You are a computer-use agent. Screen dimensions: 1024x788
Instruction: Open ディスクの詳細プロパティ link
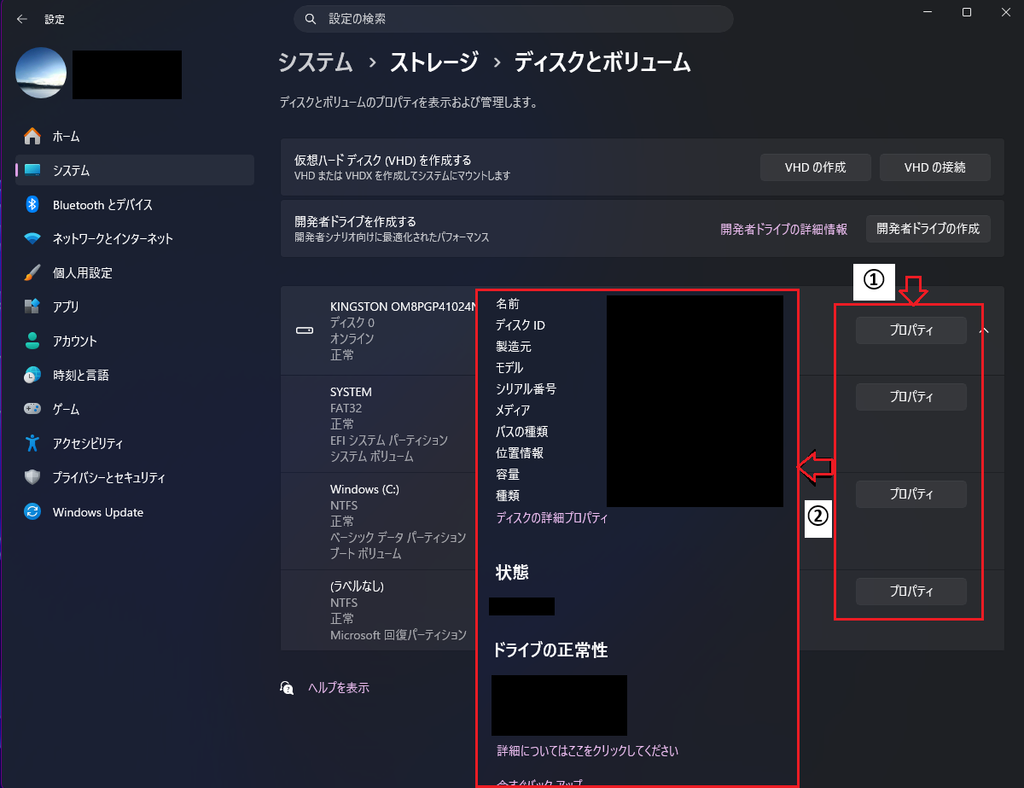point(552,518)
